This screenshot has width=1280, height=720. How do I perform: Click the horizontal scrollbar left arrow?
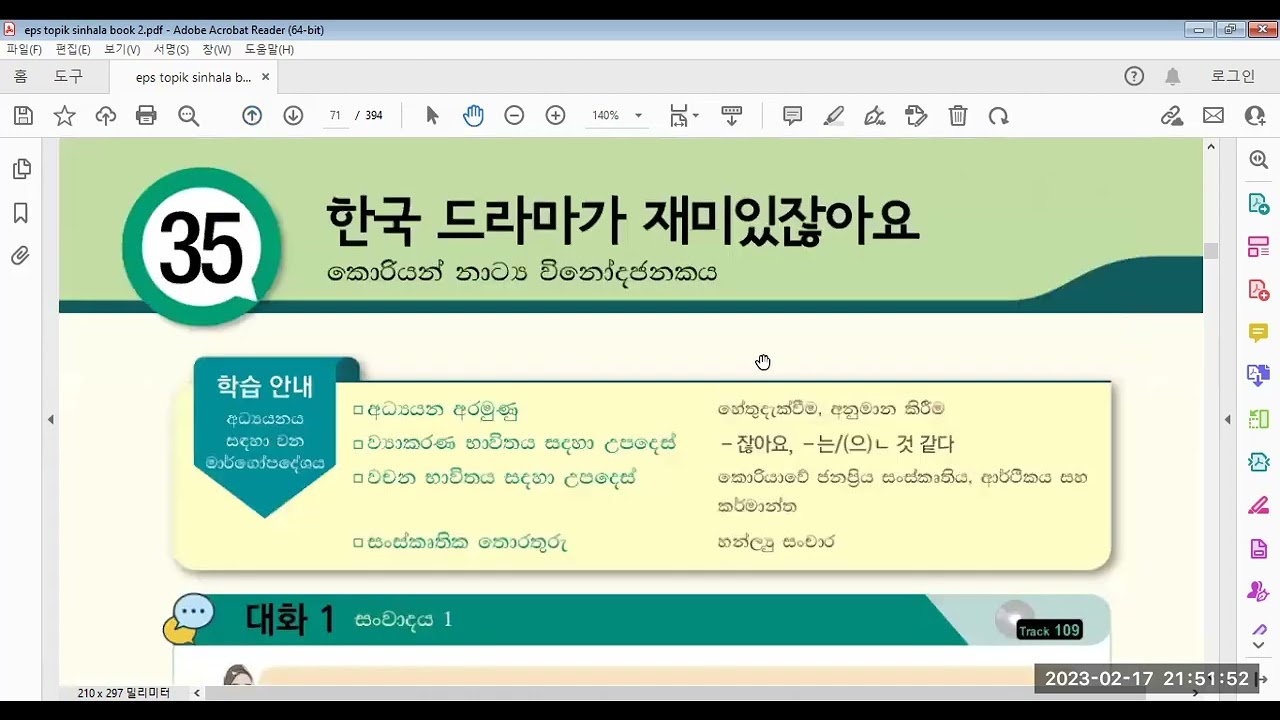(197, 693)
